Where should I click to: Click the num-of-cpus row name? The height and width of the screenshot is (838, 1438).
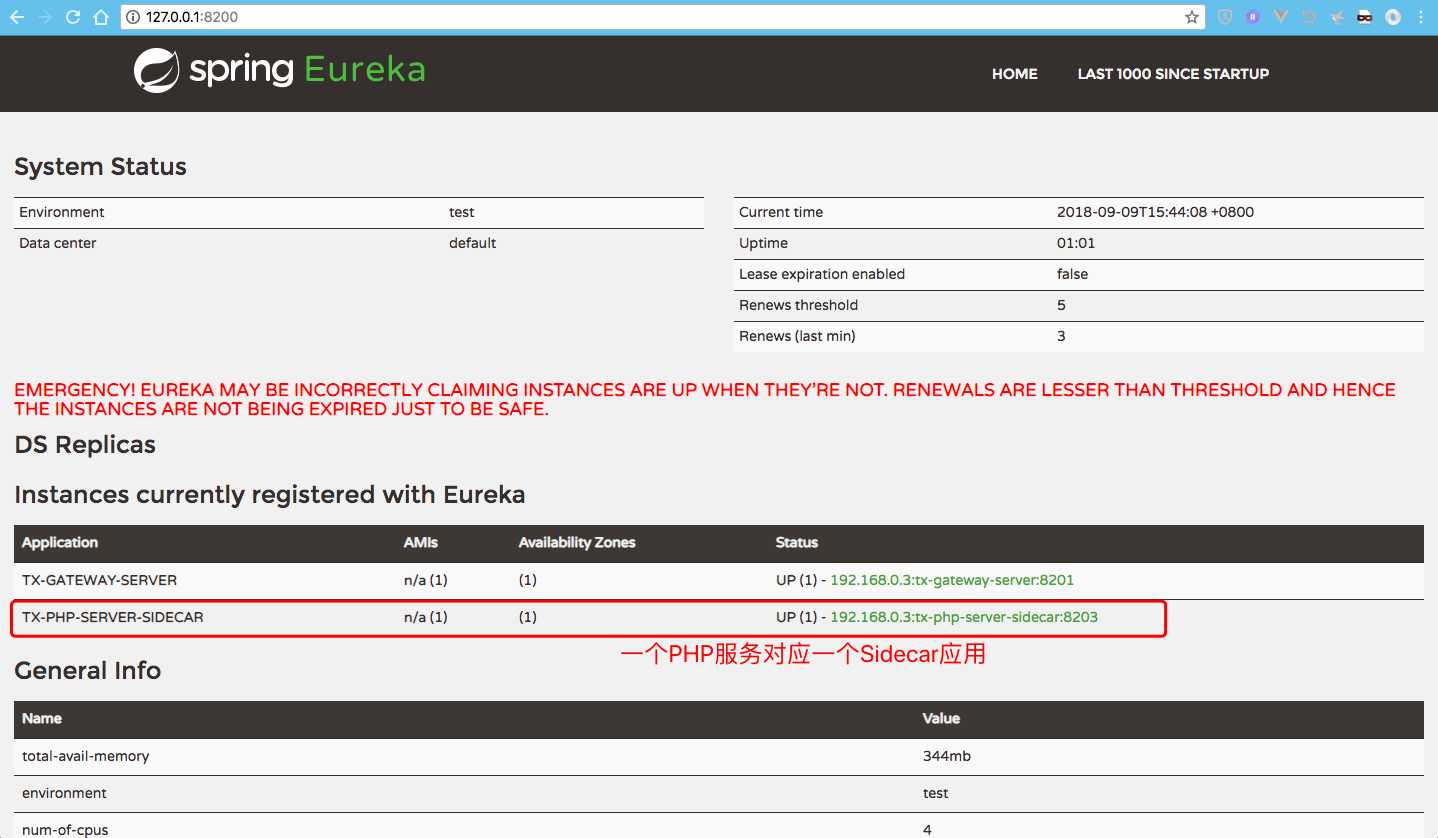coord(65,830)
